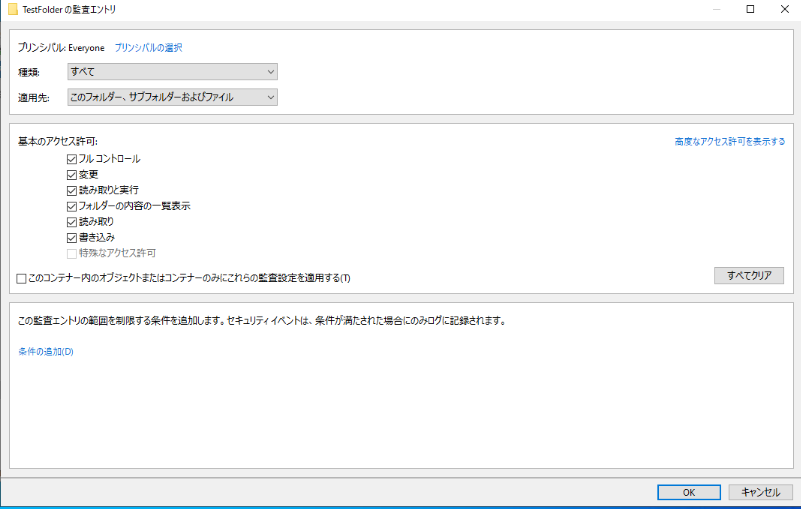Confirm with the OK button

tap(688, 492)
